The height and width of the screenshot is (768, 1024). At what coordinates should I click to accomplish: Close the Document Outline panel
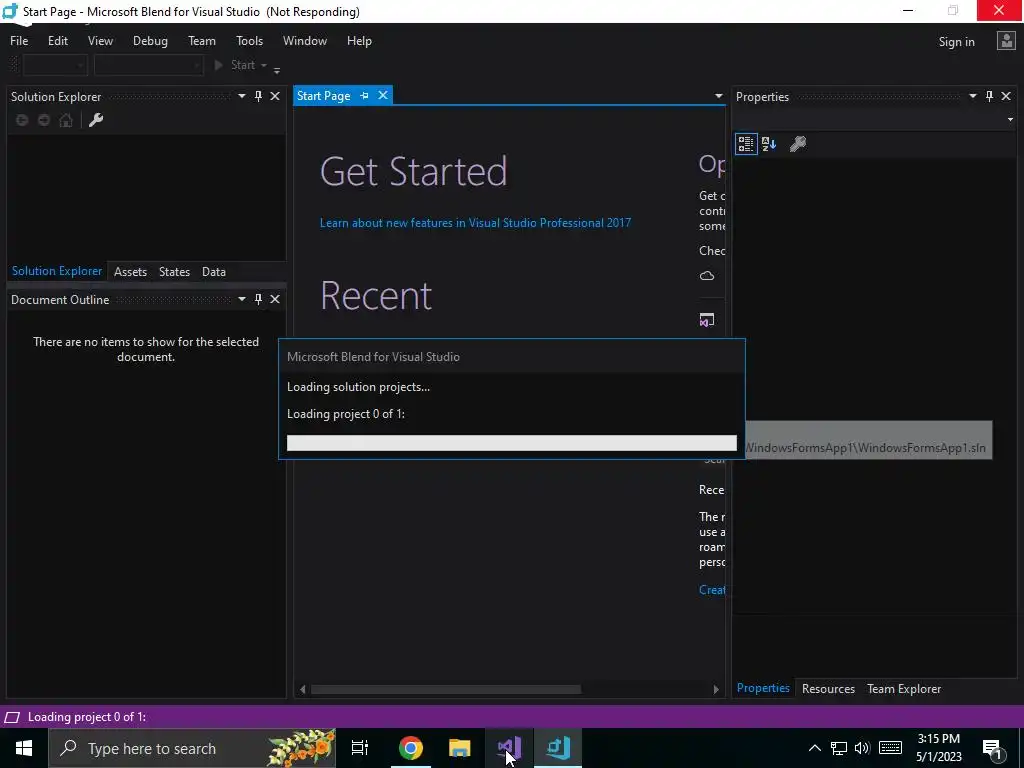click(275, 299)
